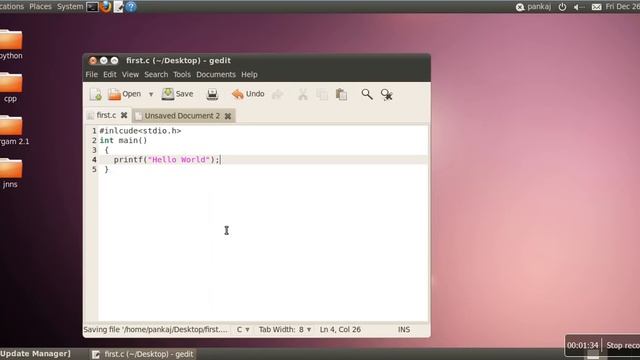Open the Documents menu
The width and height of the screenshot is (640, 360).
click(x=216, y=75)
